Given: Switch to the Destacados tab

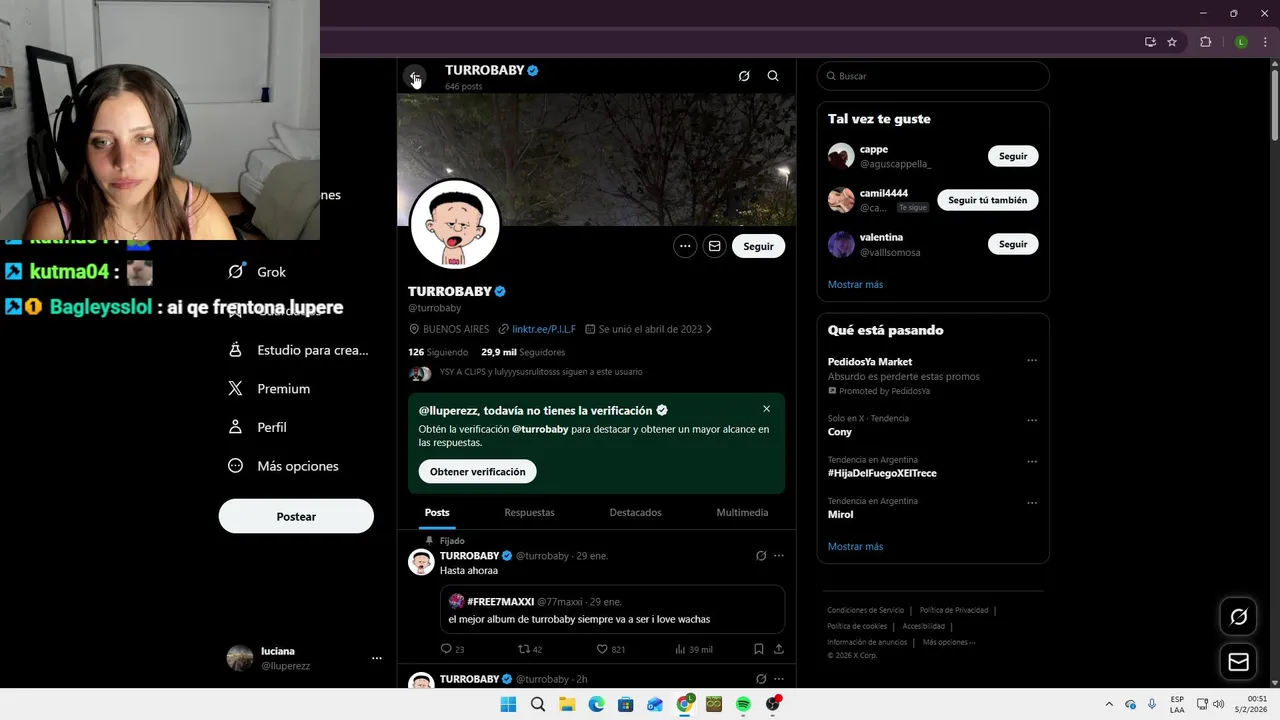Looking at the screenshot, I should pyautogui.click(x=636, y=512).
